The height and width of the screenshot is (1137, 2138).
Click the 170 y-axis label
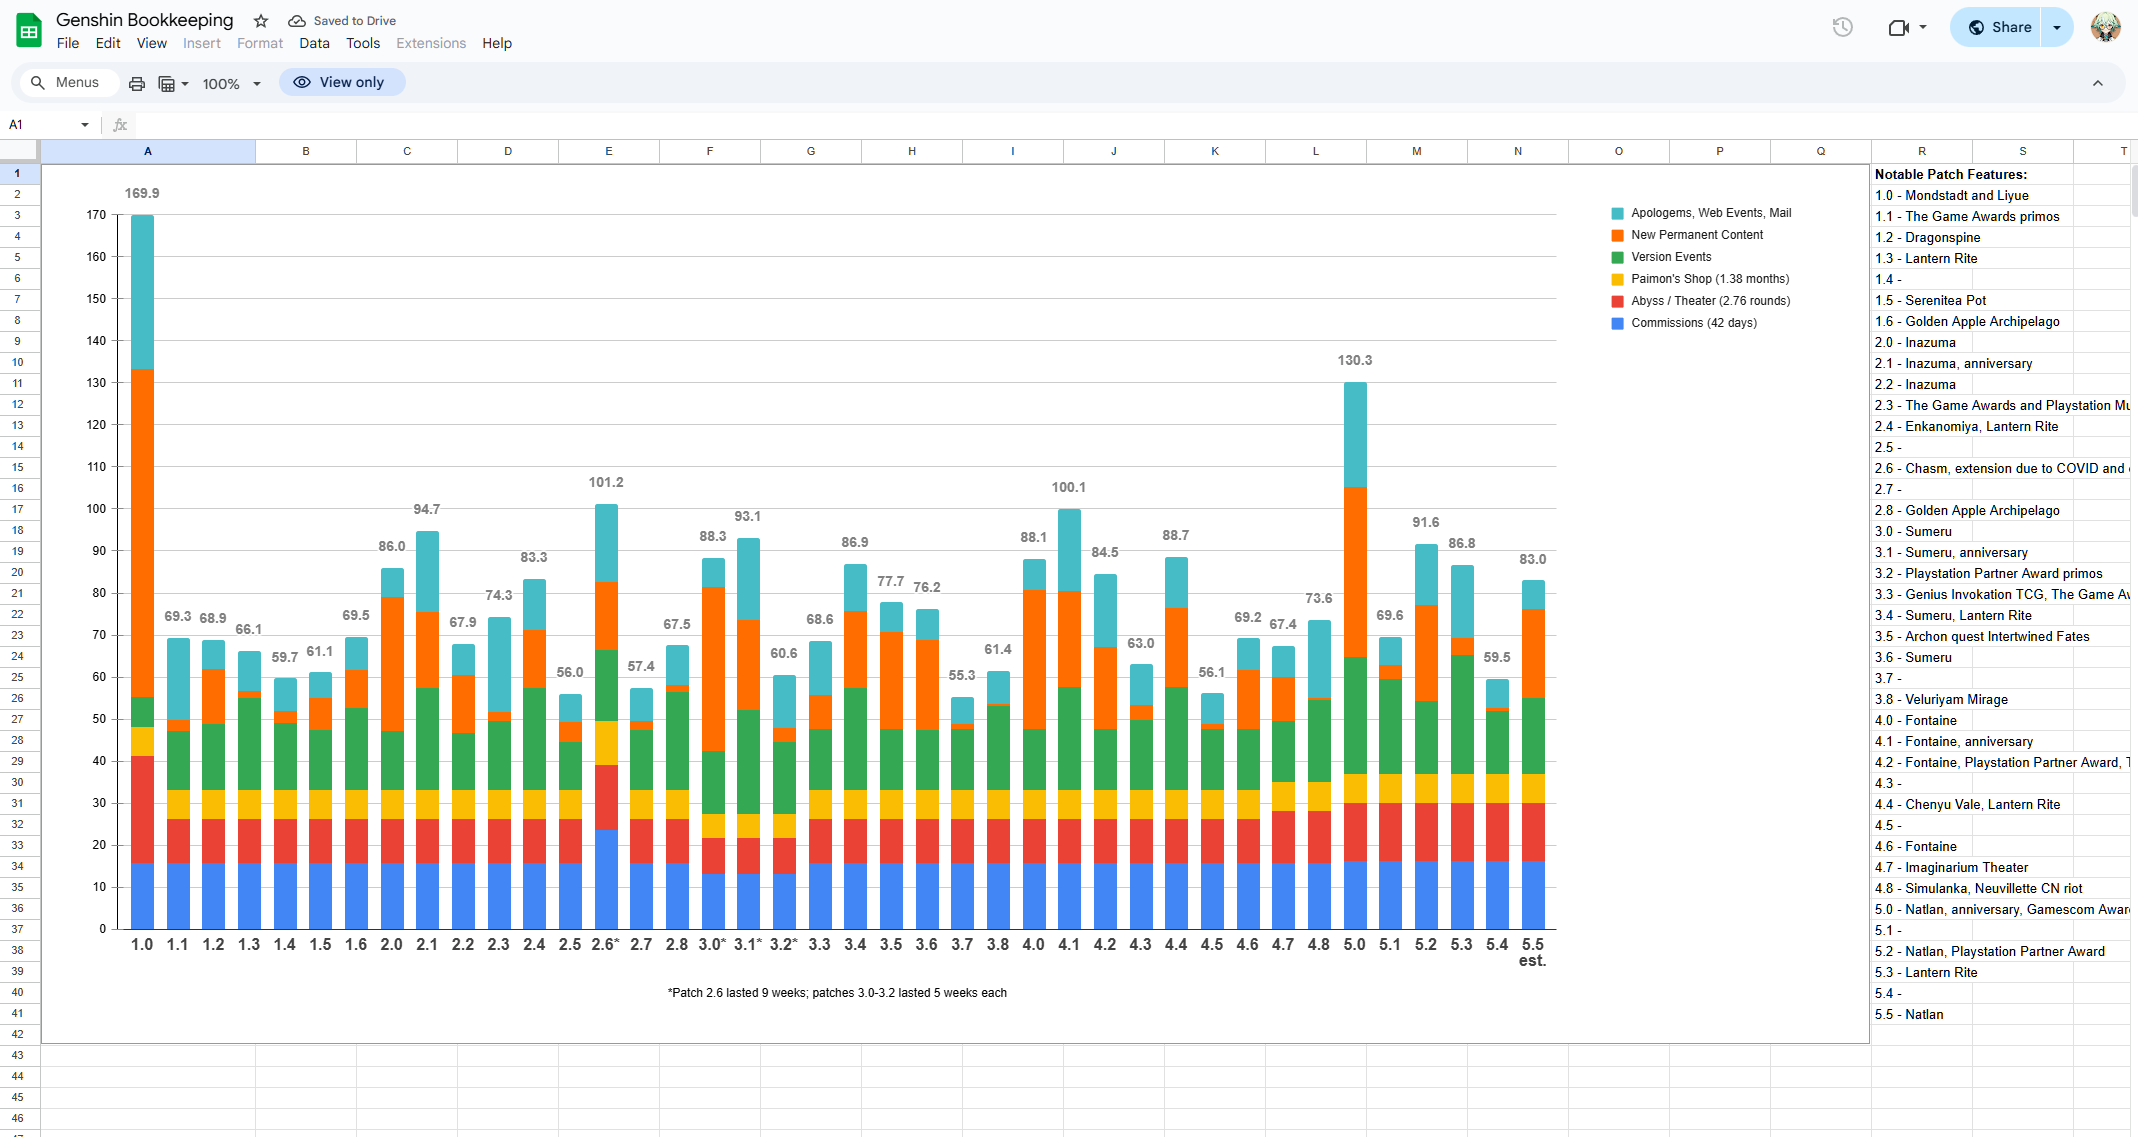coord(96,215)
